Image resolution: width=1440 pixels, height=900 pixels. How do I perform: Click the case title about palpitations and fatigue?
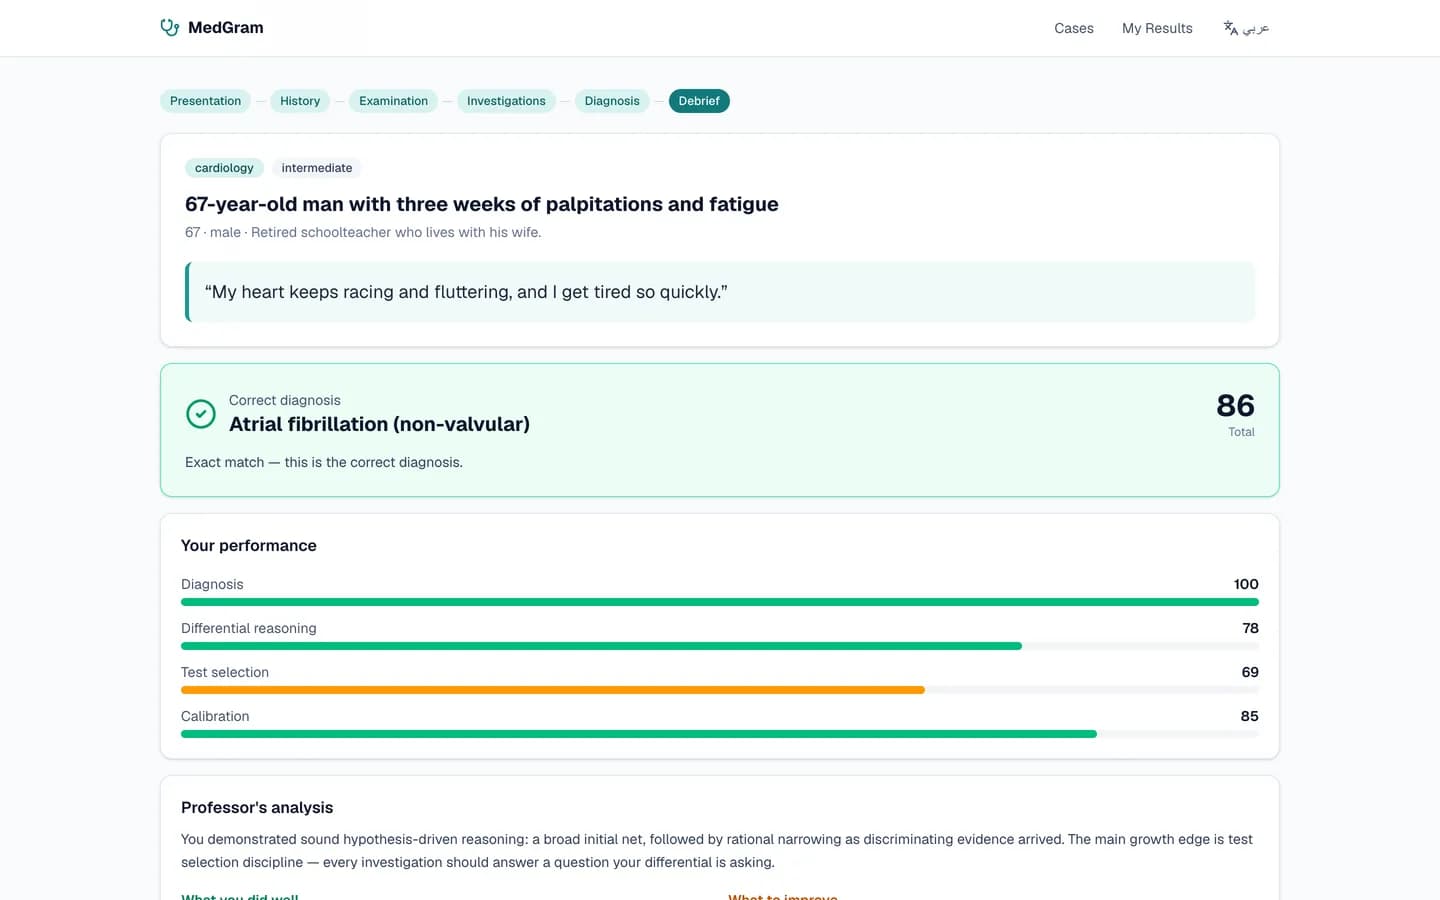click(x=482, y=204)
